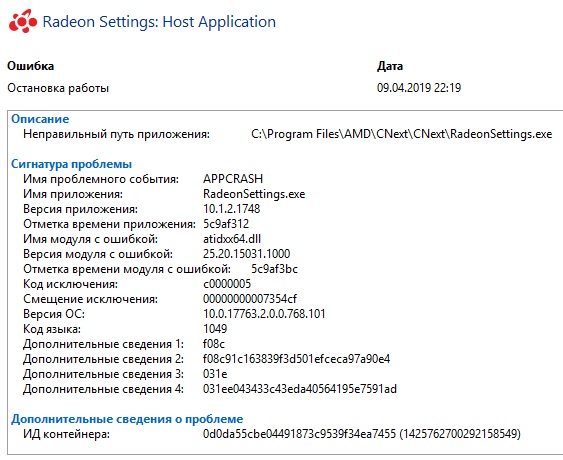Screen dimensions: 563x460
Task: Click the OS version 10.0.17763.2.0.0.768.101
Action: click(264, 314)
